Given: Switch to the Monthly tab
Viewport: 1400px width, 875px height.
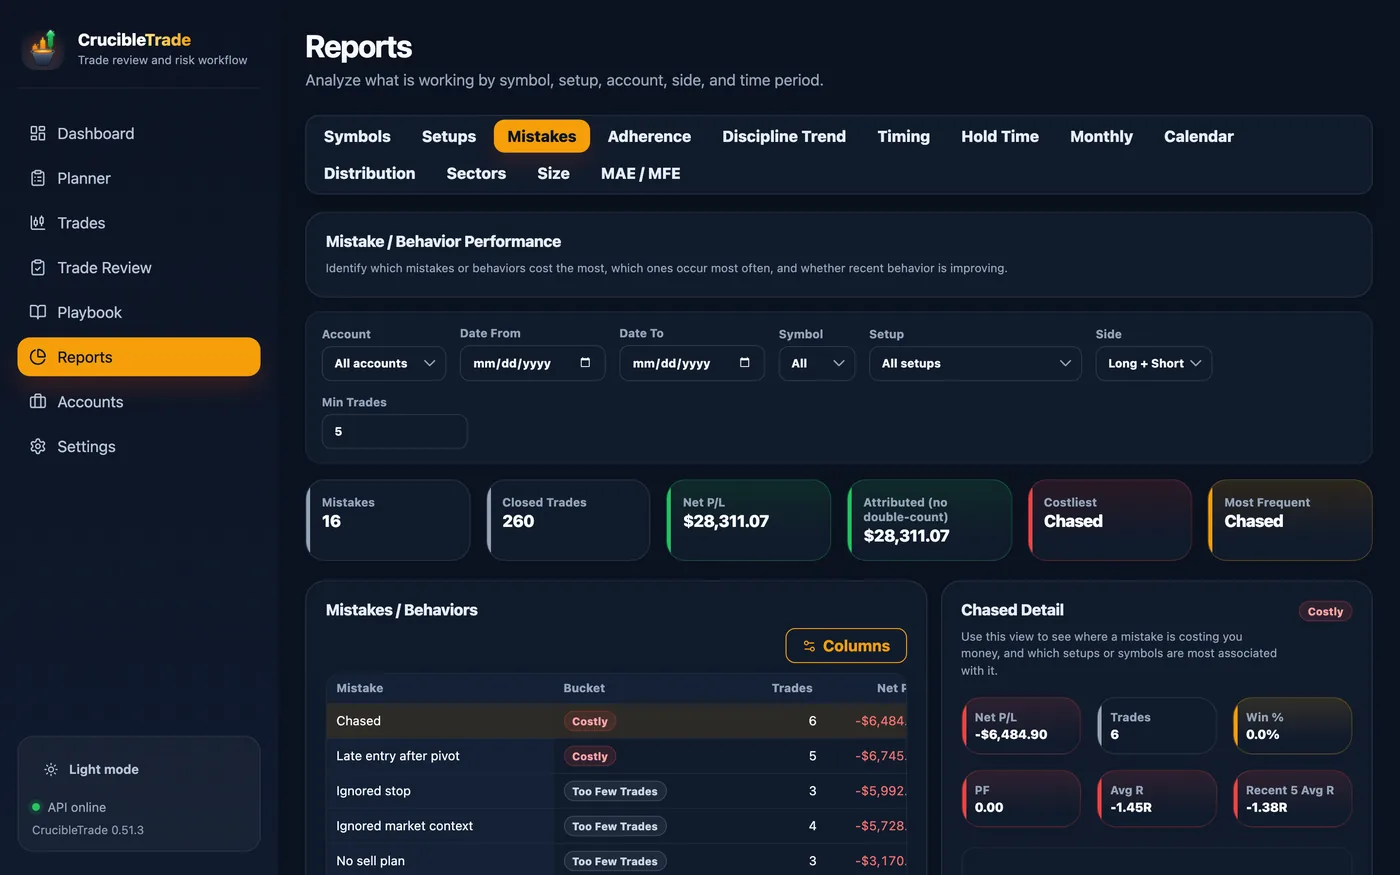Looking at the screenshot, I should (x=1101, y=136).
